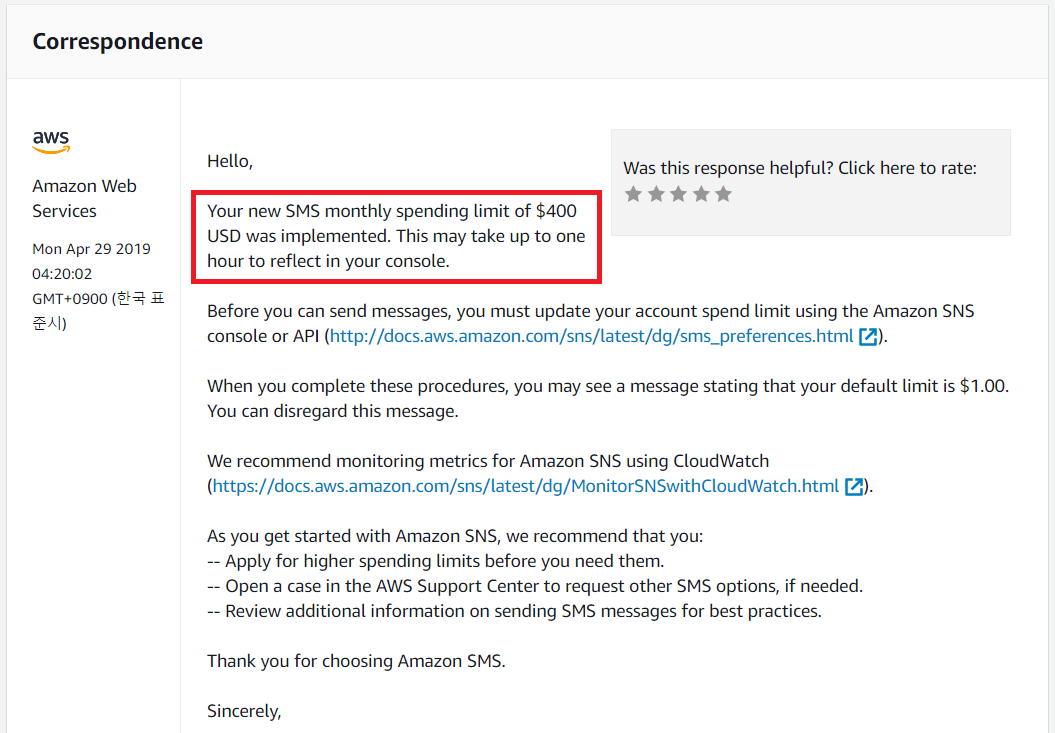Click the Correspondence heading
The height and width of the screenshot is (733, 1055).
coord(117,42)
